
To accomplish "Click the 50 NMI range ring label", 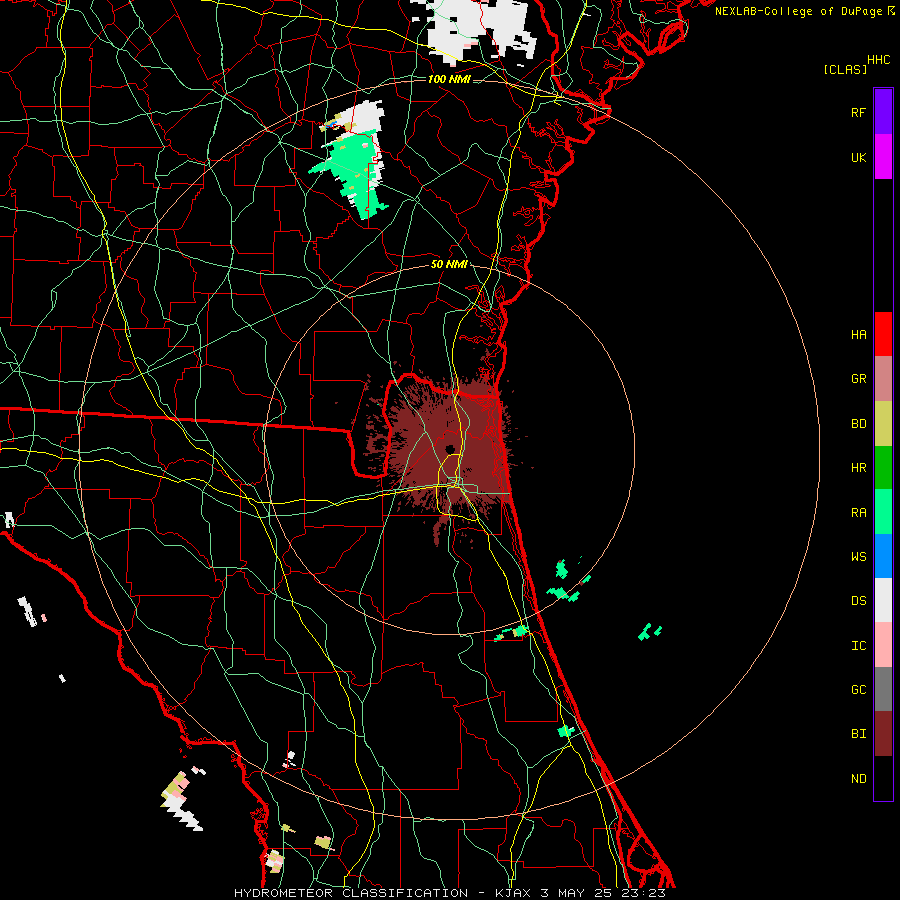I will [449, 264].
